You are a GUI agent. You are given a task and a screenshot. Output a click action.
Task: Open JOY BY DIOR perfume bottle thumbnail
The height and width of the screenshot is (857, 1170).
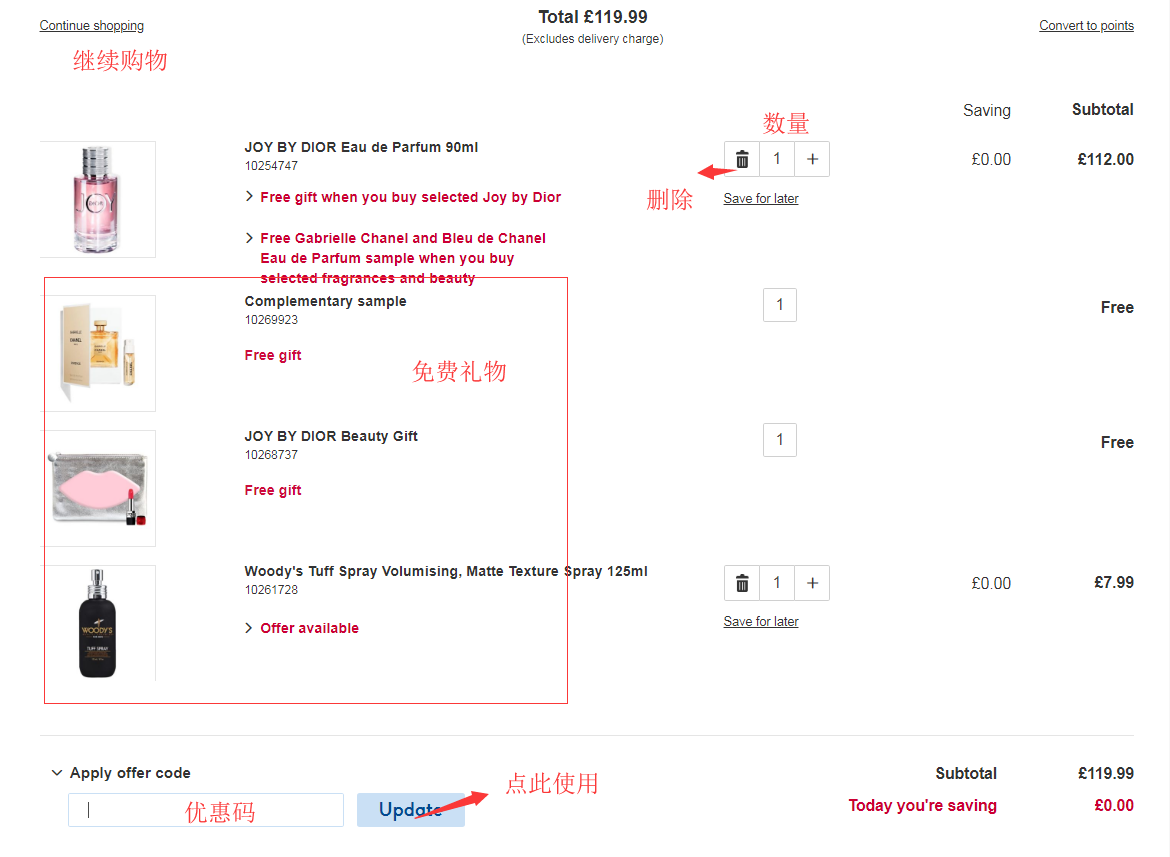coord(98,199)
